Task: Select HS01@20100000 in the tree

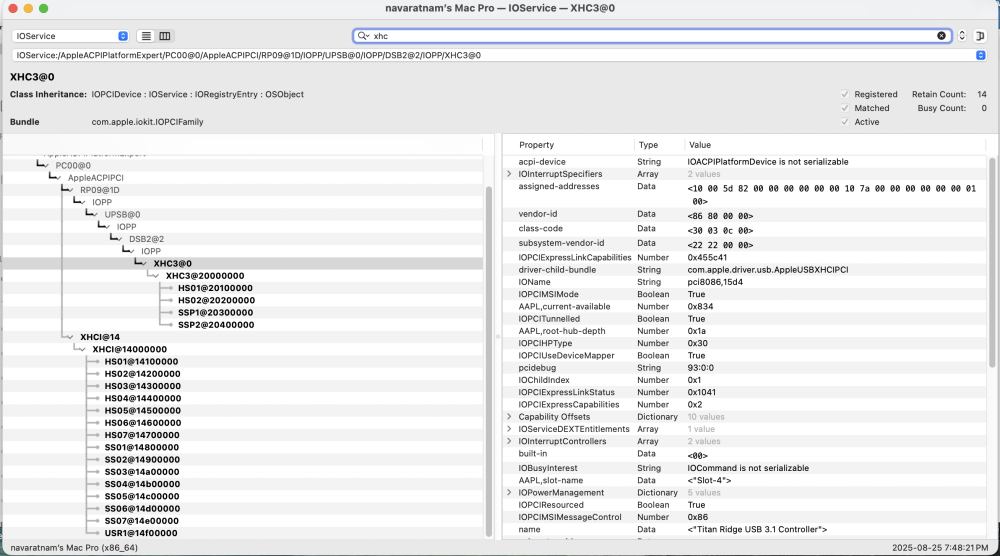Action: pyautogui.click(x=215, y=288)
